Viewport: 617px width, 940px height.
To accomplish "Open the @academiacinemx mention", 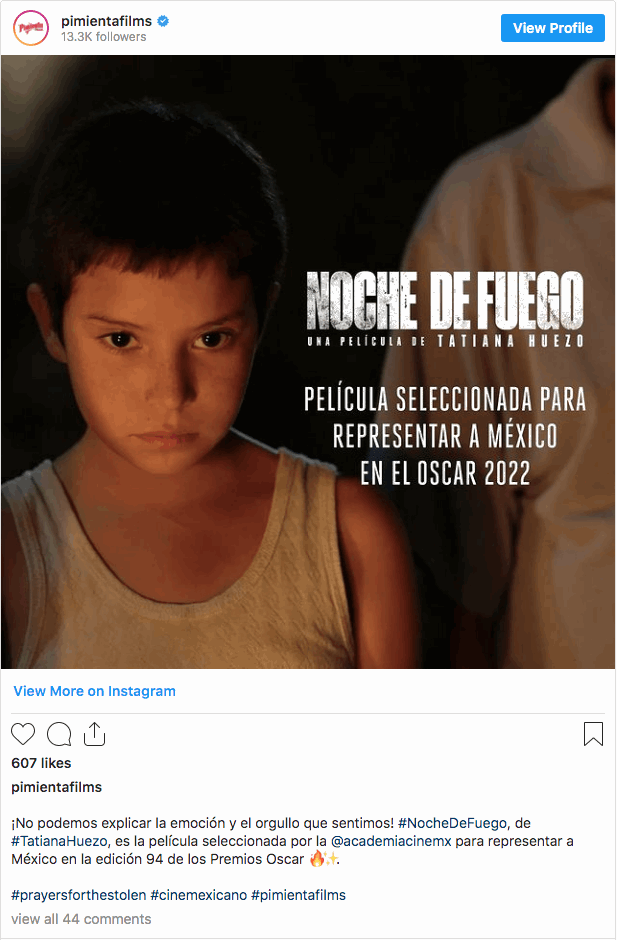I will pyautogui.click(x=391, y=841).
